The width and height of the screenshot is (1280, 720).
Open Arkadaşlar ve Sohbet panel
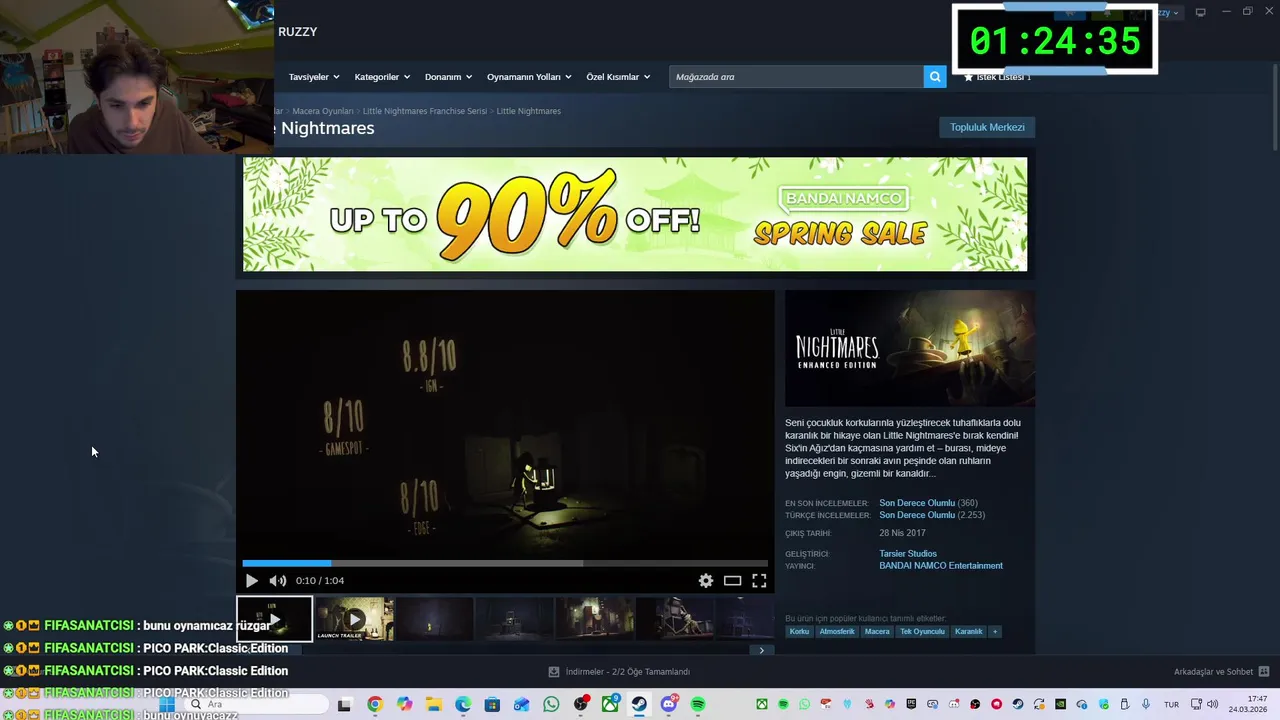tap(1221, 672)
